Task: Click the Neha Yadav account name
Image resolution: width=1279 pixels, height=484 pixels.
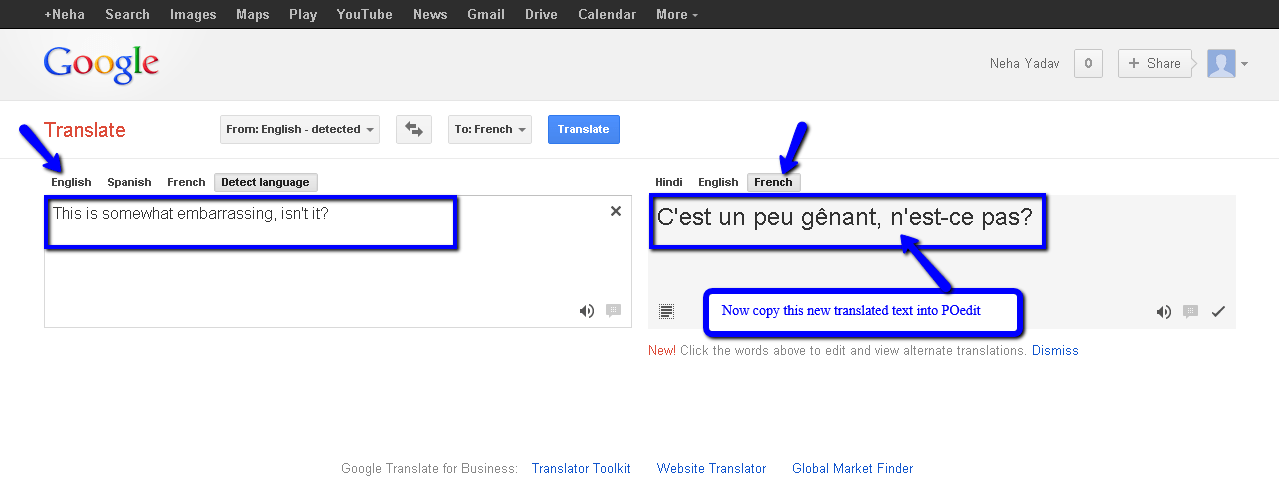Action: click(1024, 63)
